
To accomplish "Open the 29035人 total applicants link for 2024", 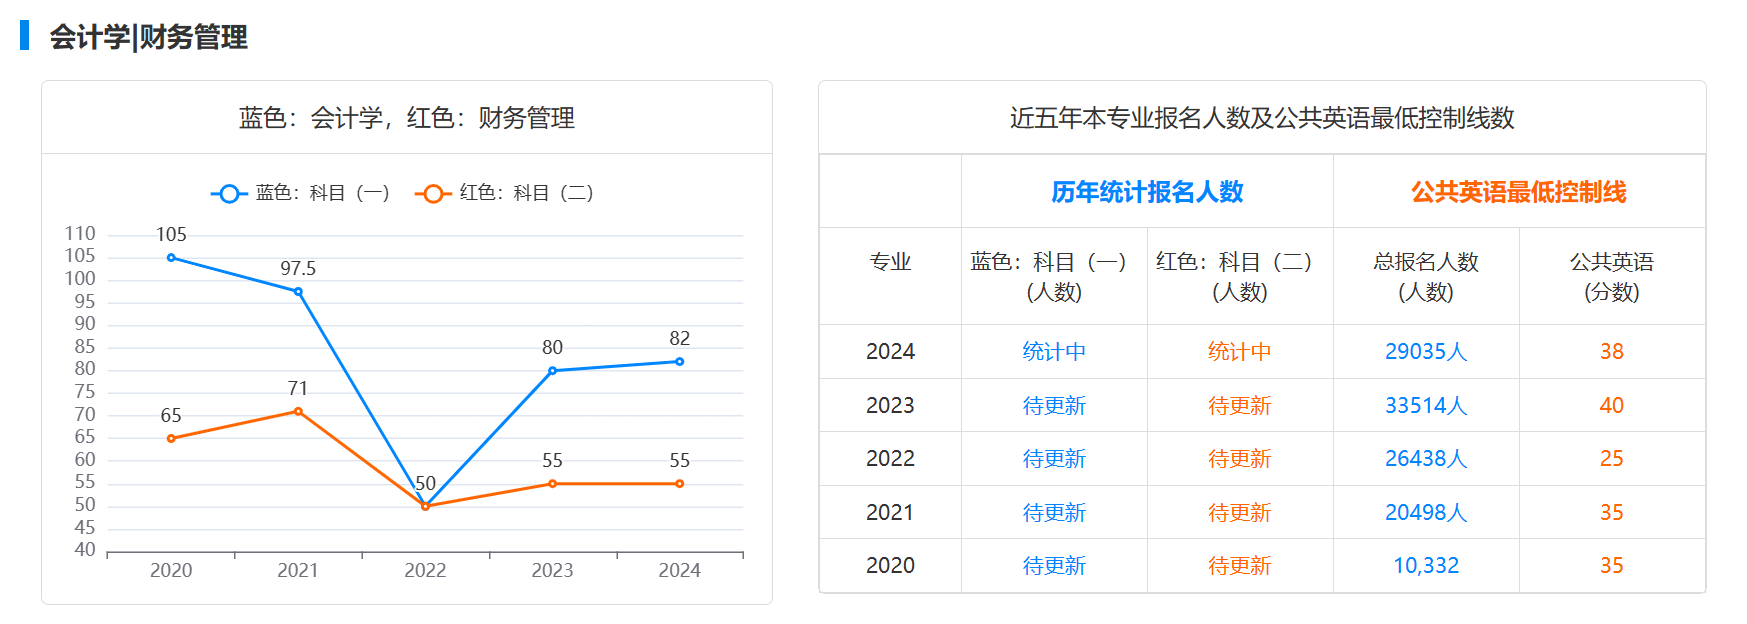I will coord(1425,352).
